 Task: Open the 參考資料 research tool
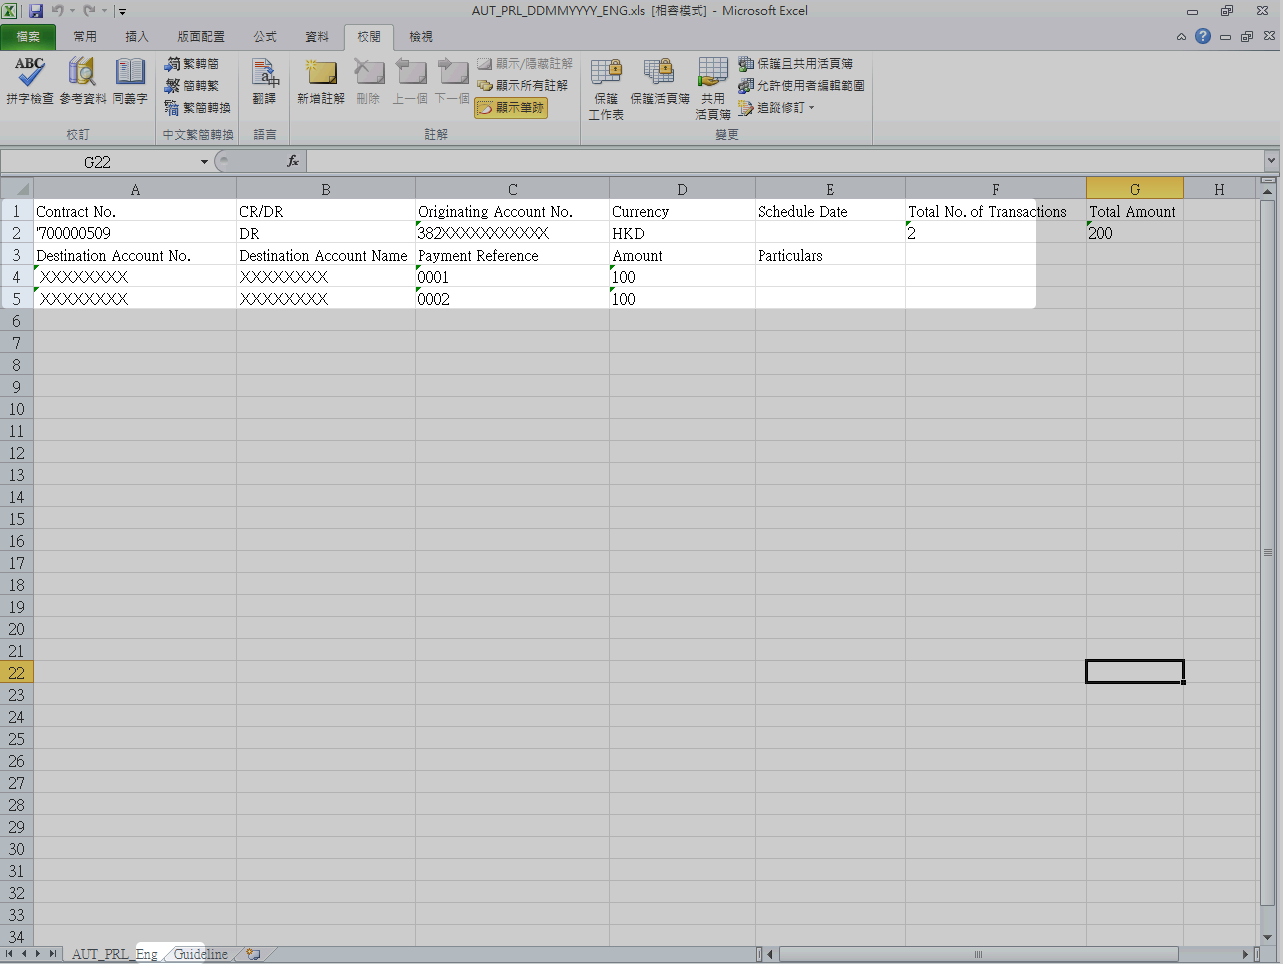point(82,81)
